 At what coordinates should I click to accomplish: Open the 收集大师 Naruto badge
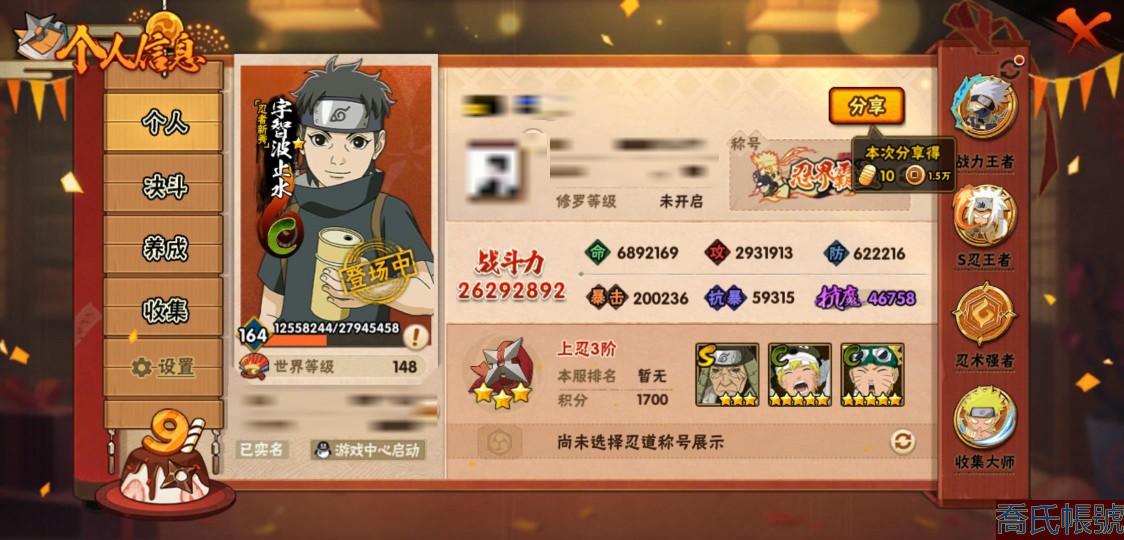click(984, 417)
